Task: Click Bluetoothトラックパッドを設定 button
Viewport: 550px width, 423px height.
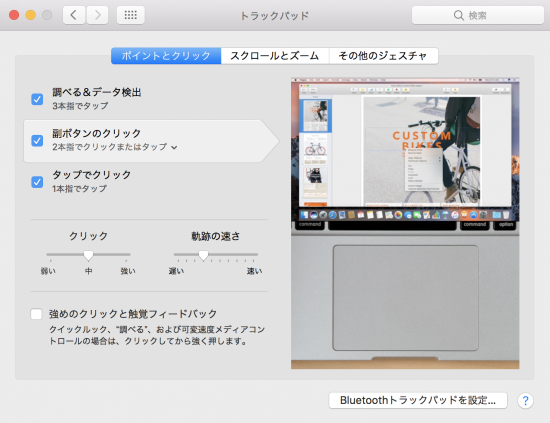Action: 418,401
